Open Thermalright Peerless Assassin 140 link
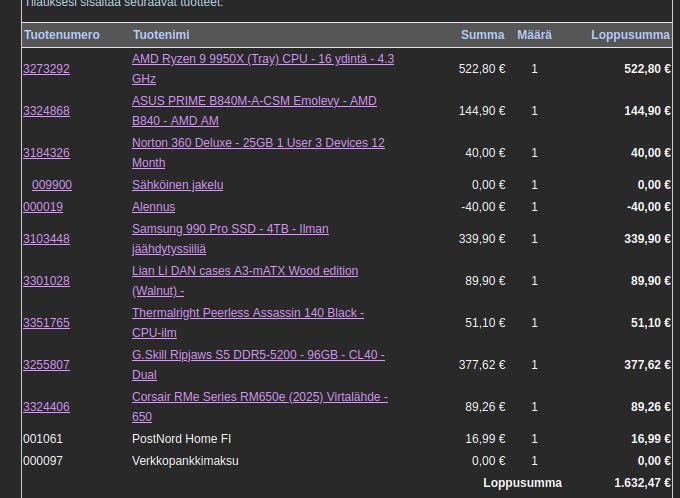 pyautogui.click(x=248, y=323)
